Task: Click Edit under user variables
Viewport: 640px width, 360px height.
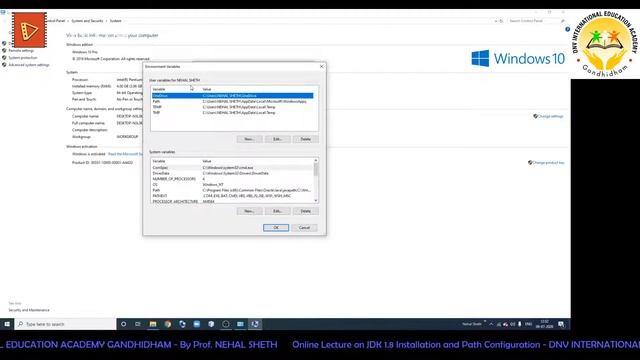Action: pos(278,139)
